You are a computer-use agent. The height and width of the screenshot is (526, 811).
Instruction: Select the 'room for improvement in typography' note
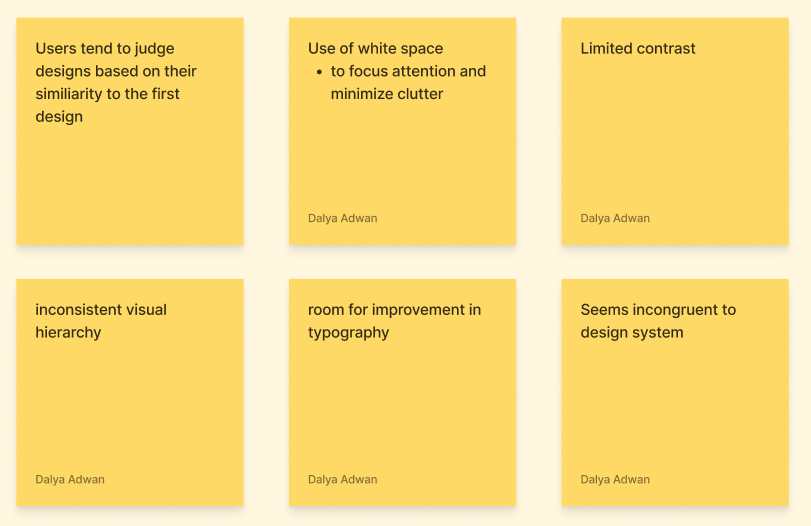(x=402, y=392)
